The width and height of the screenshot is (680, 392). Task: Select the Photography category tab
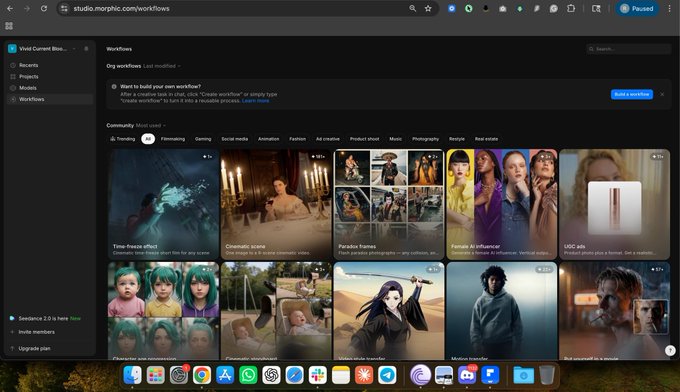click(425, 139)
